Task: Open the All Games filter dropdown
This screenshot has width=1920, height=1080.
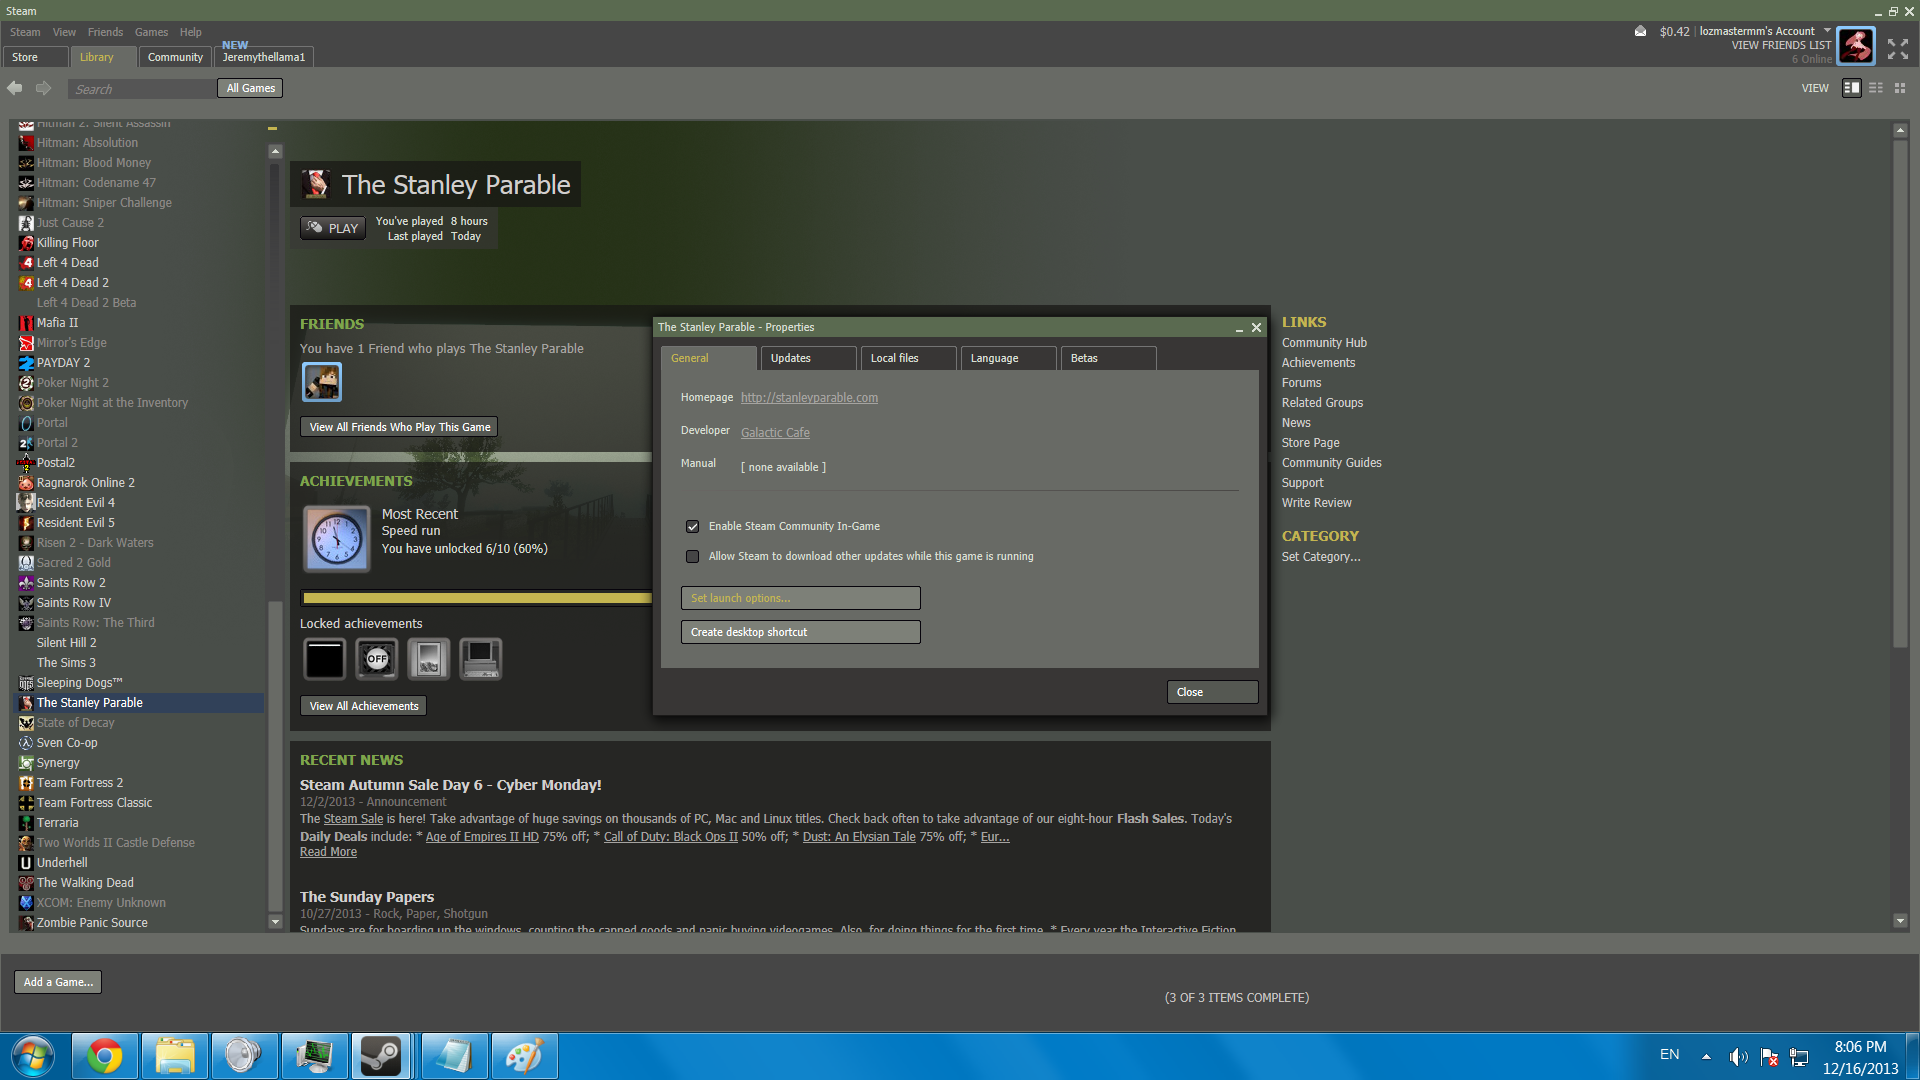Action: [250, 88]
